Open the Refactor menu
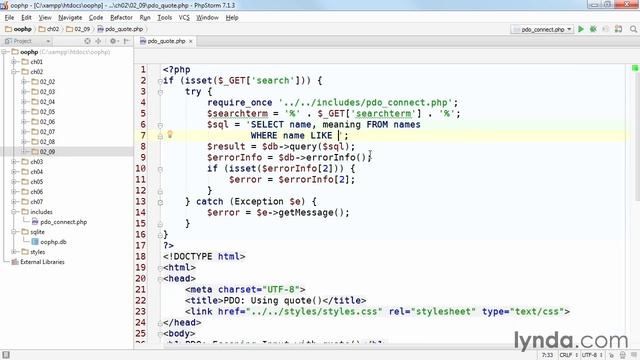The height and width of the screenshot is (360, 640). pyautogui.click(x=121, y=18)
